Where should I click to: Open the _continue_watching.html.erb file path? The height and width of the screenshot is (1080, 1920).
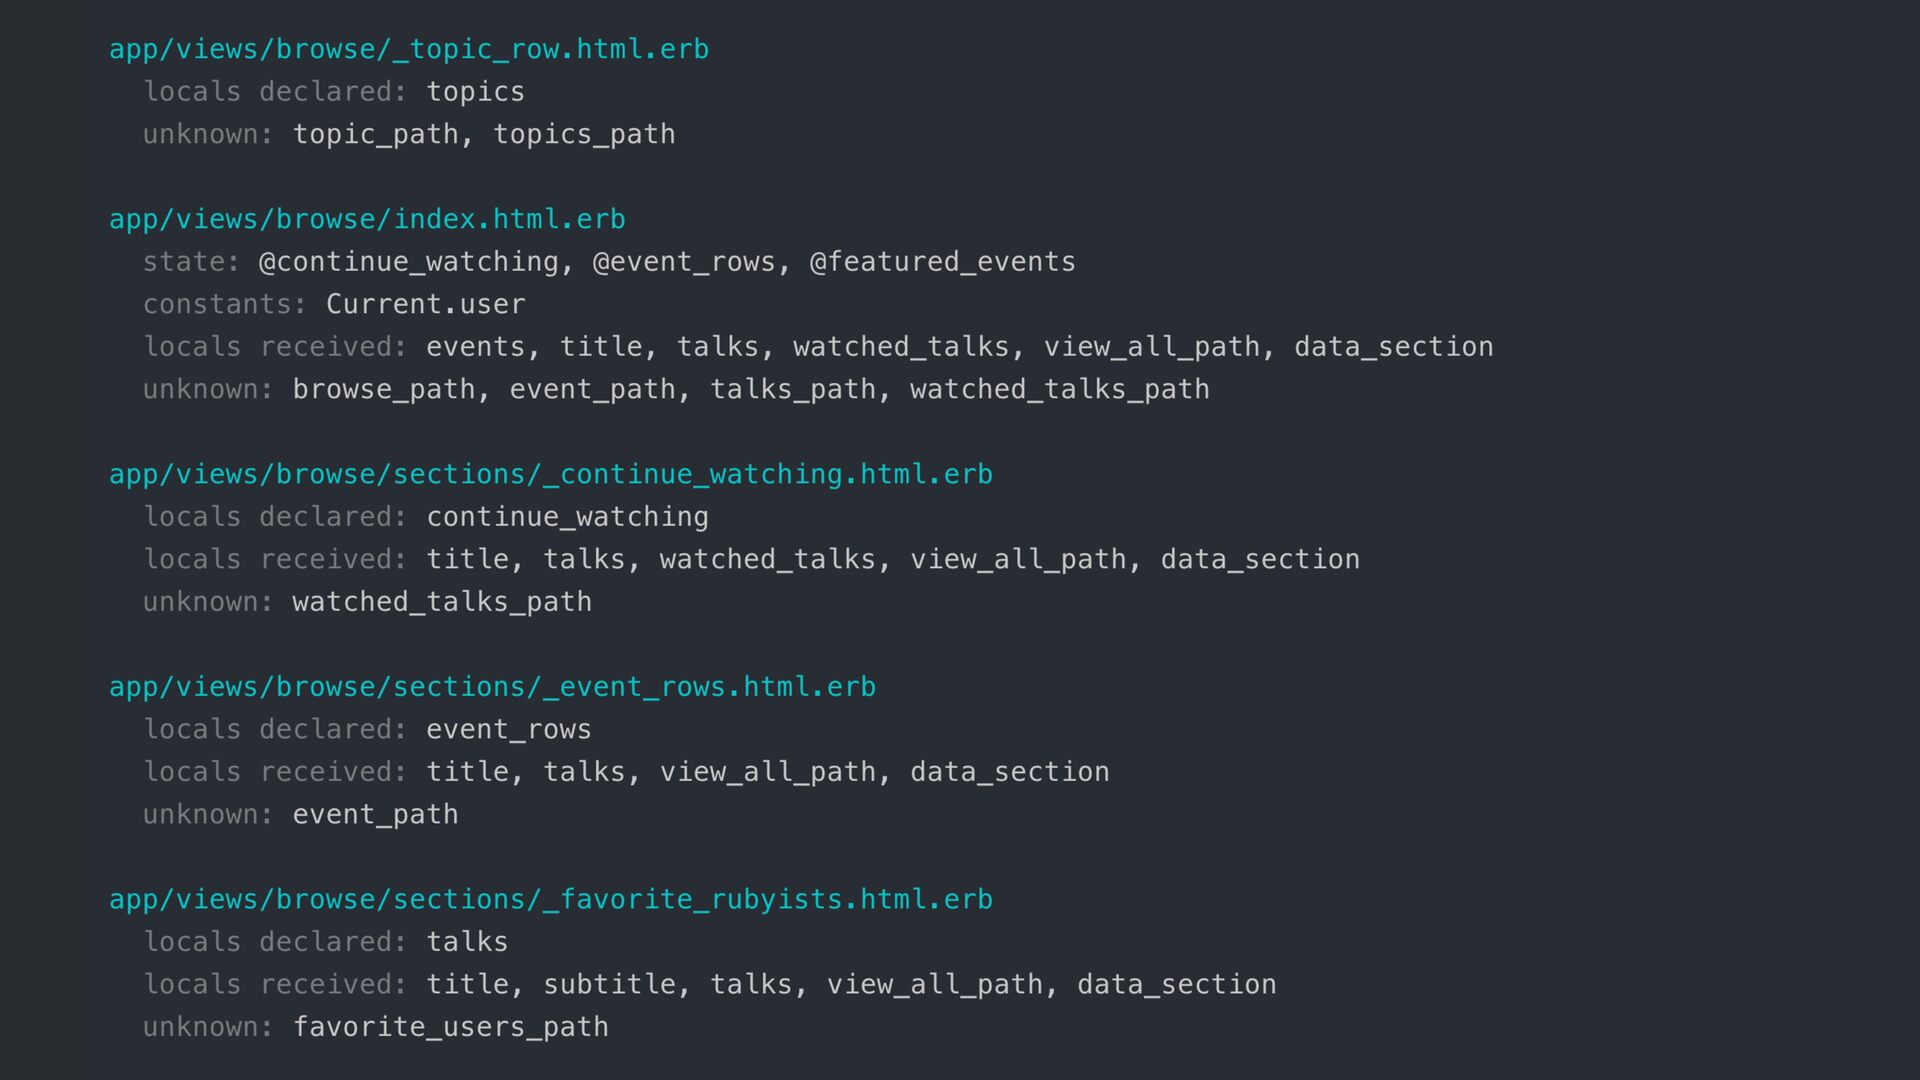pos(550,474)
